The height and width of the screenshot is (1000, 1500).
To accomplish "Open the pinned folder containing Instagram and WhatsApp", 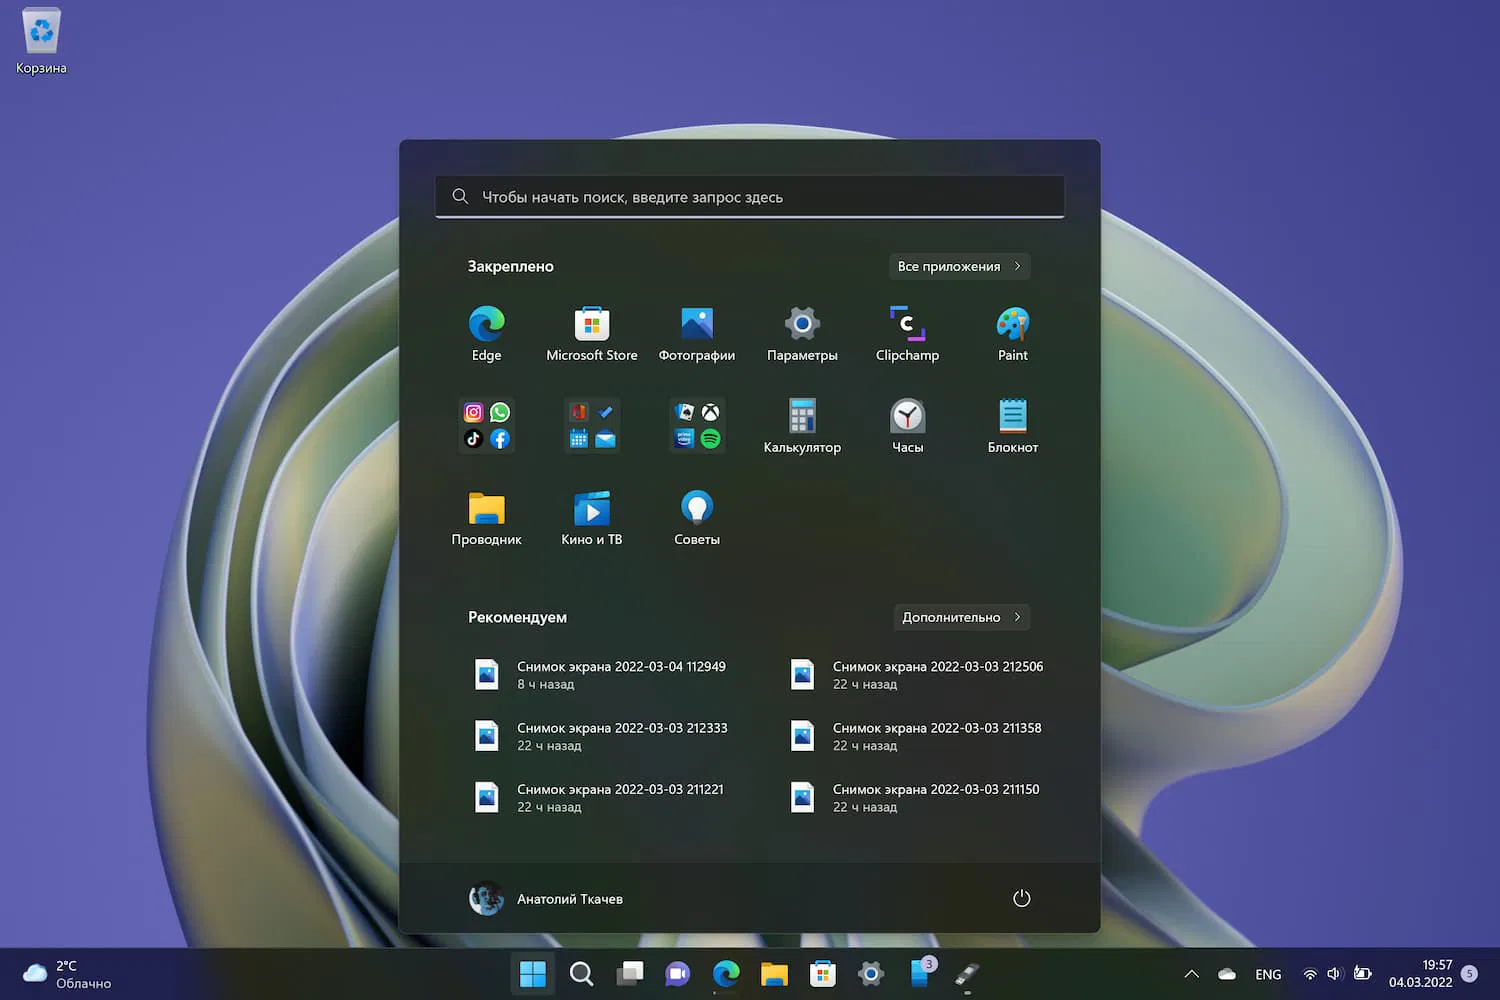I will click(487, 425).
